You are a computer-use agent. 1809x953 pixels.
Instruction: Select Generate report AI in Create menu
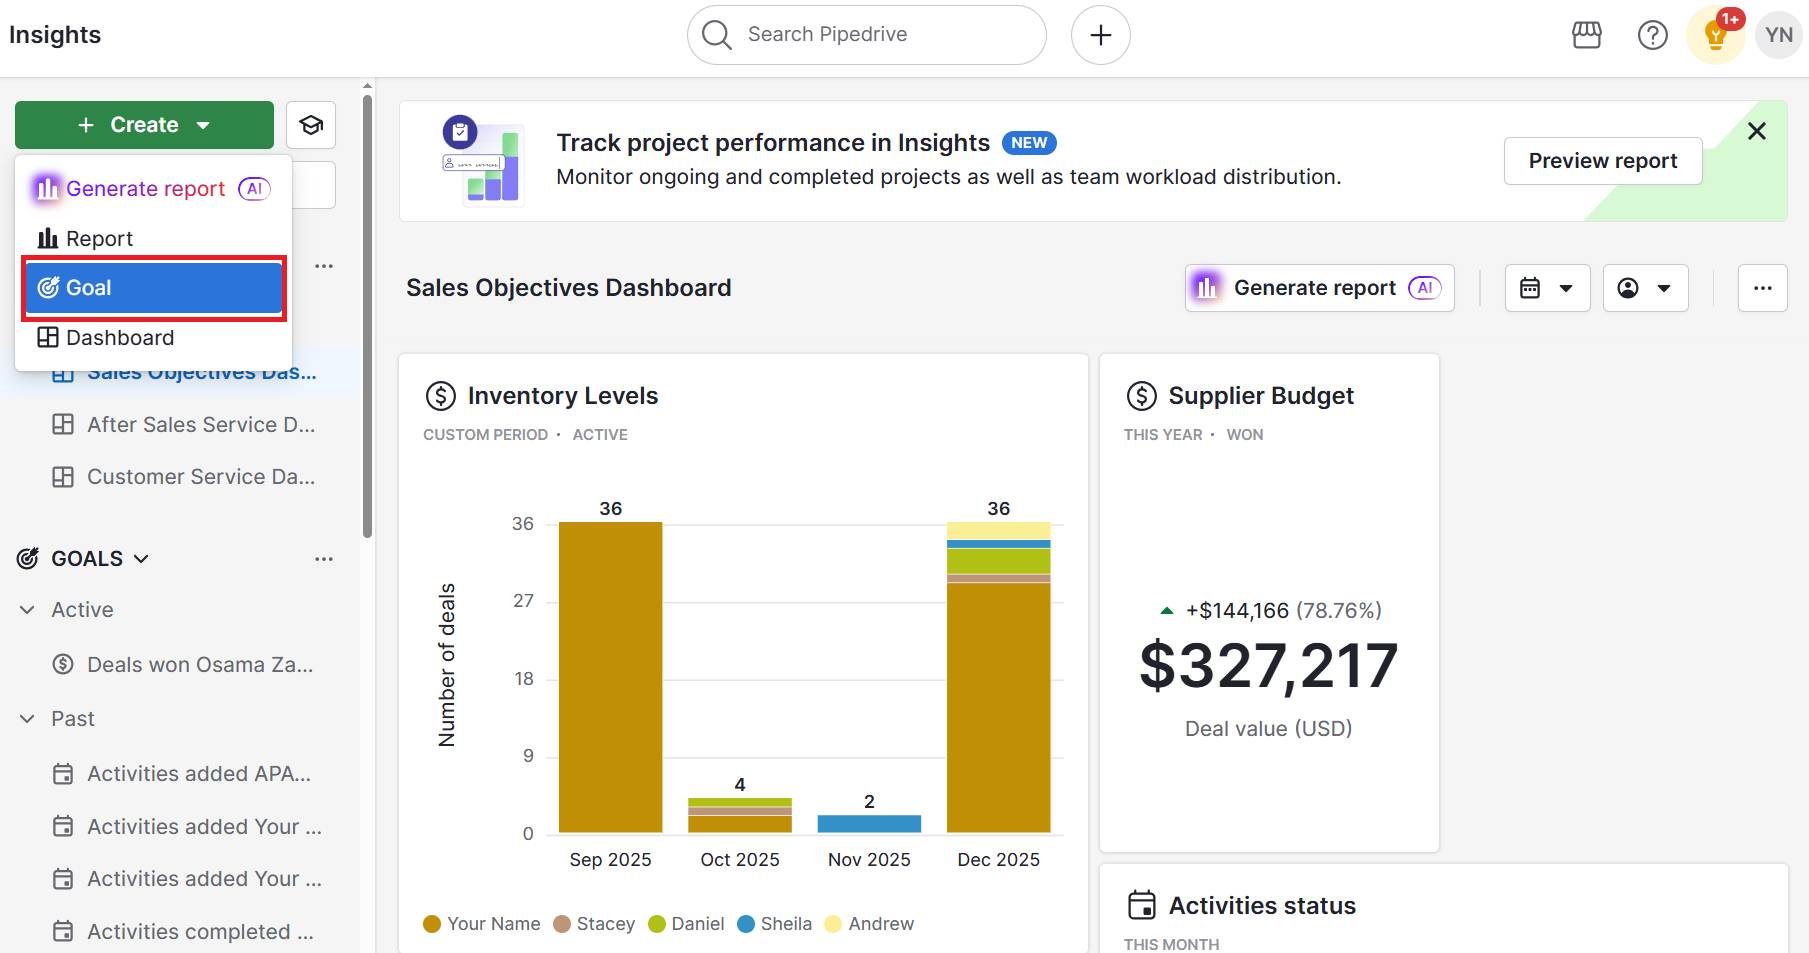pyautogui.click(x=153, y=189)
